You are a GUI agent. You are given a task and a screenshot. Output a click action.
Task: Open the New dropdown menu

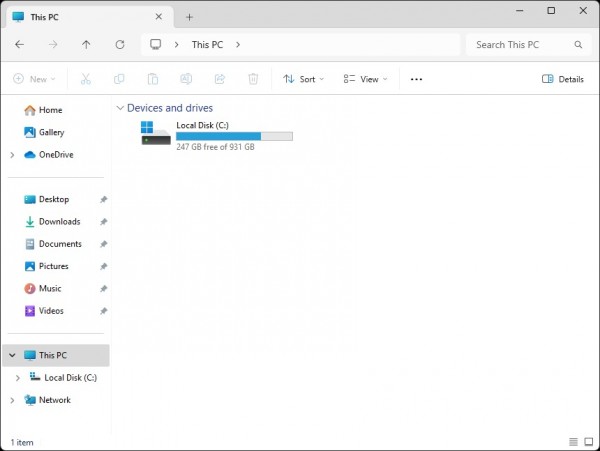(x=34, y=79)
